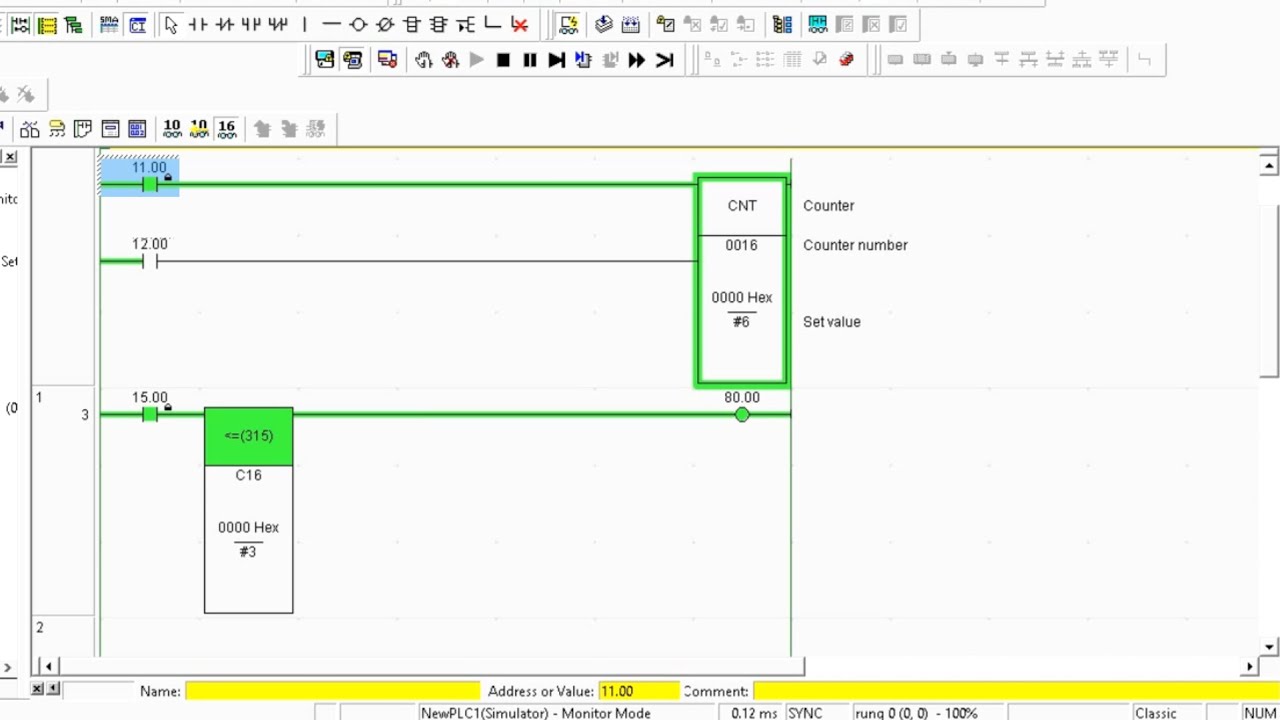1280x720 pixels.
Task: Click the Address or Value field showing 11.00
Action: (638, 691)
